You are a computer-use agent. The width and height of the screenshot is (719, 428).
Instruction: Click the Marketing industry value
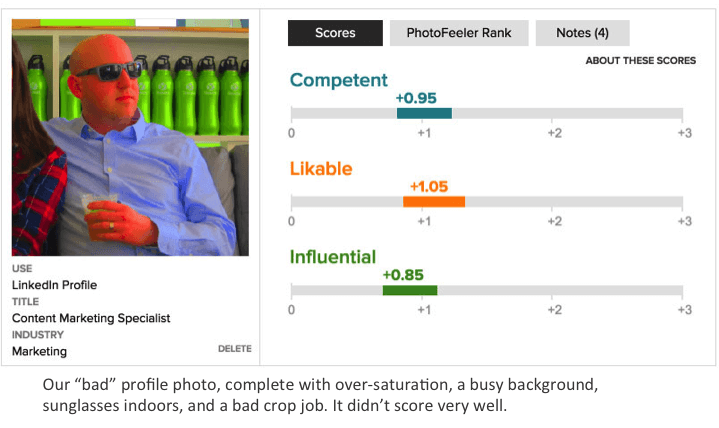pyautogui.click(x=39, y=351)
